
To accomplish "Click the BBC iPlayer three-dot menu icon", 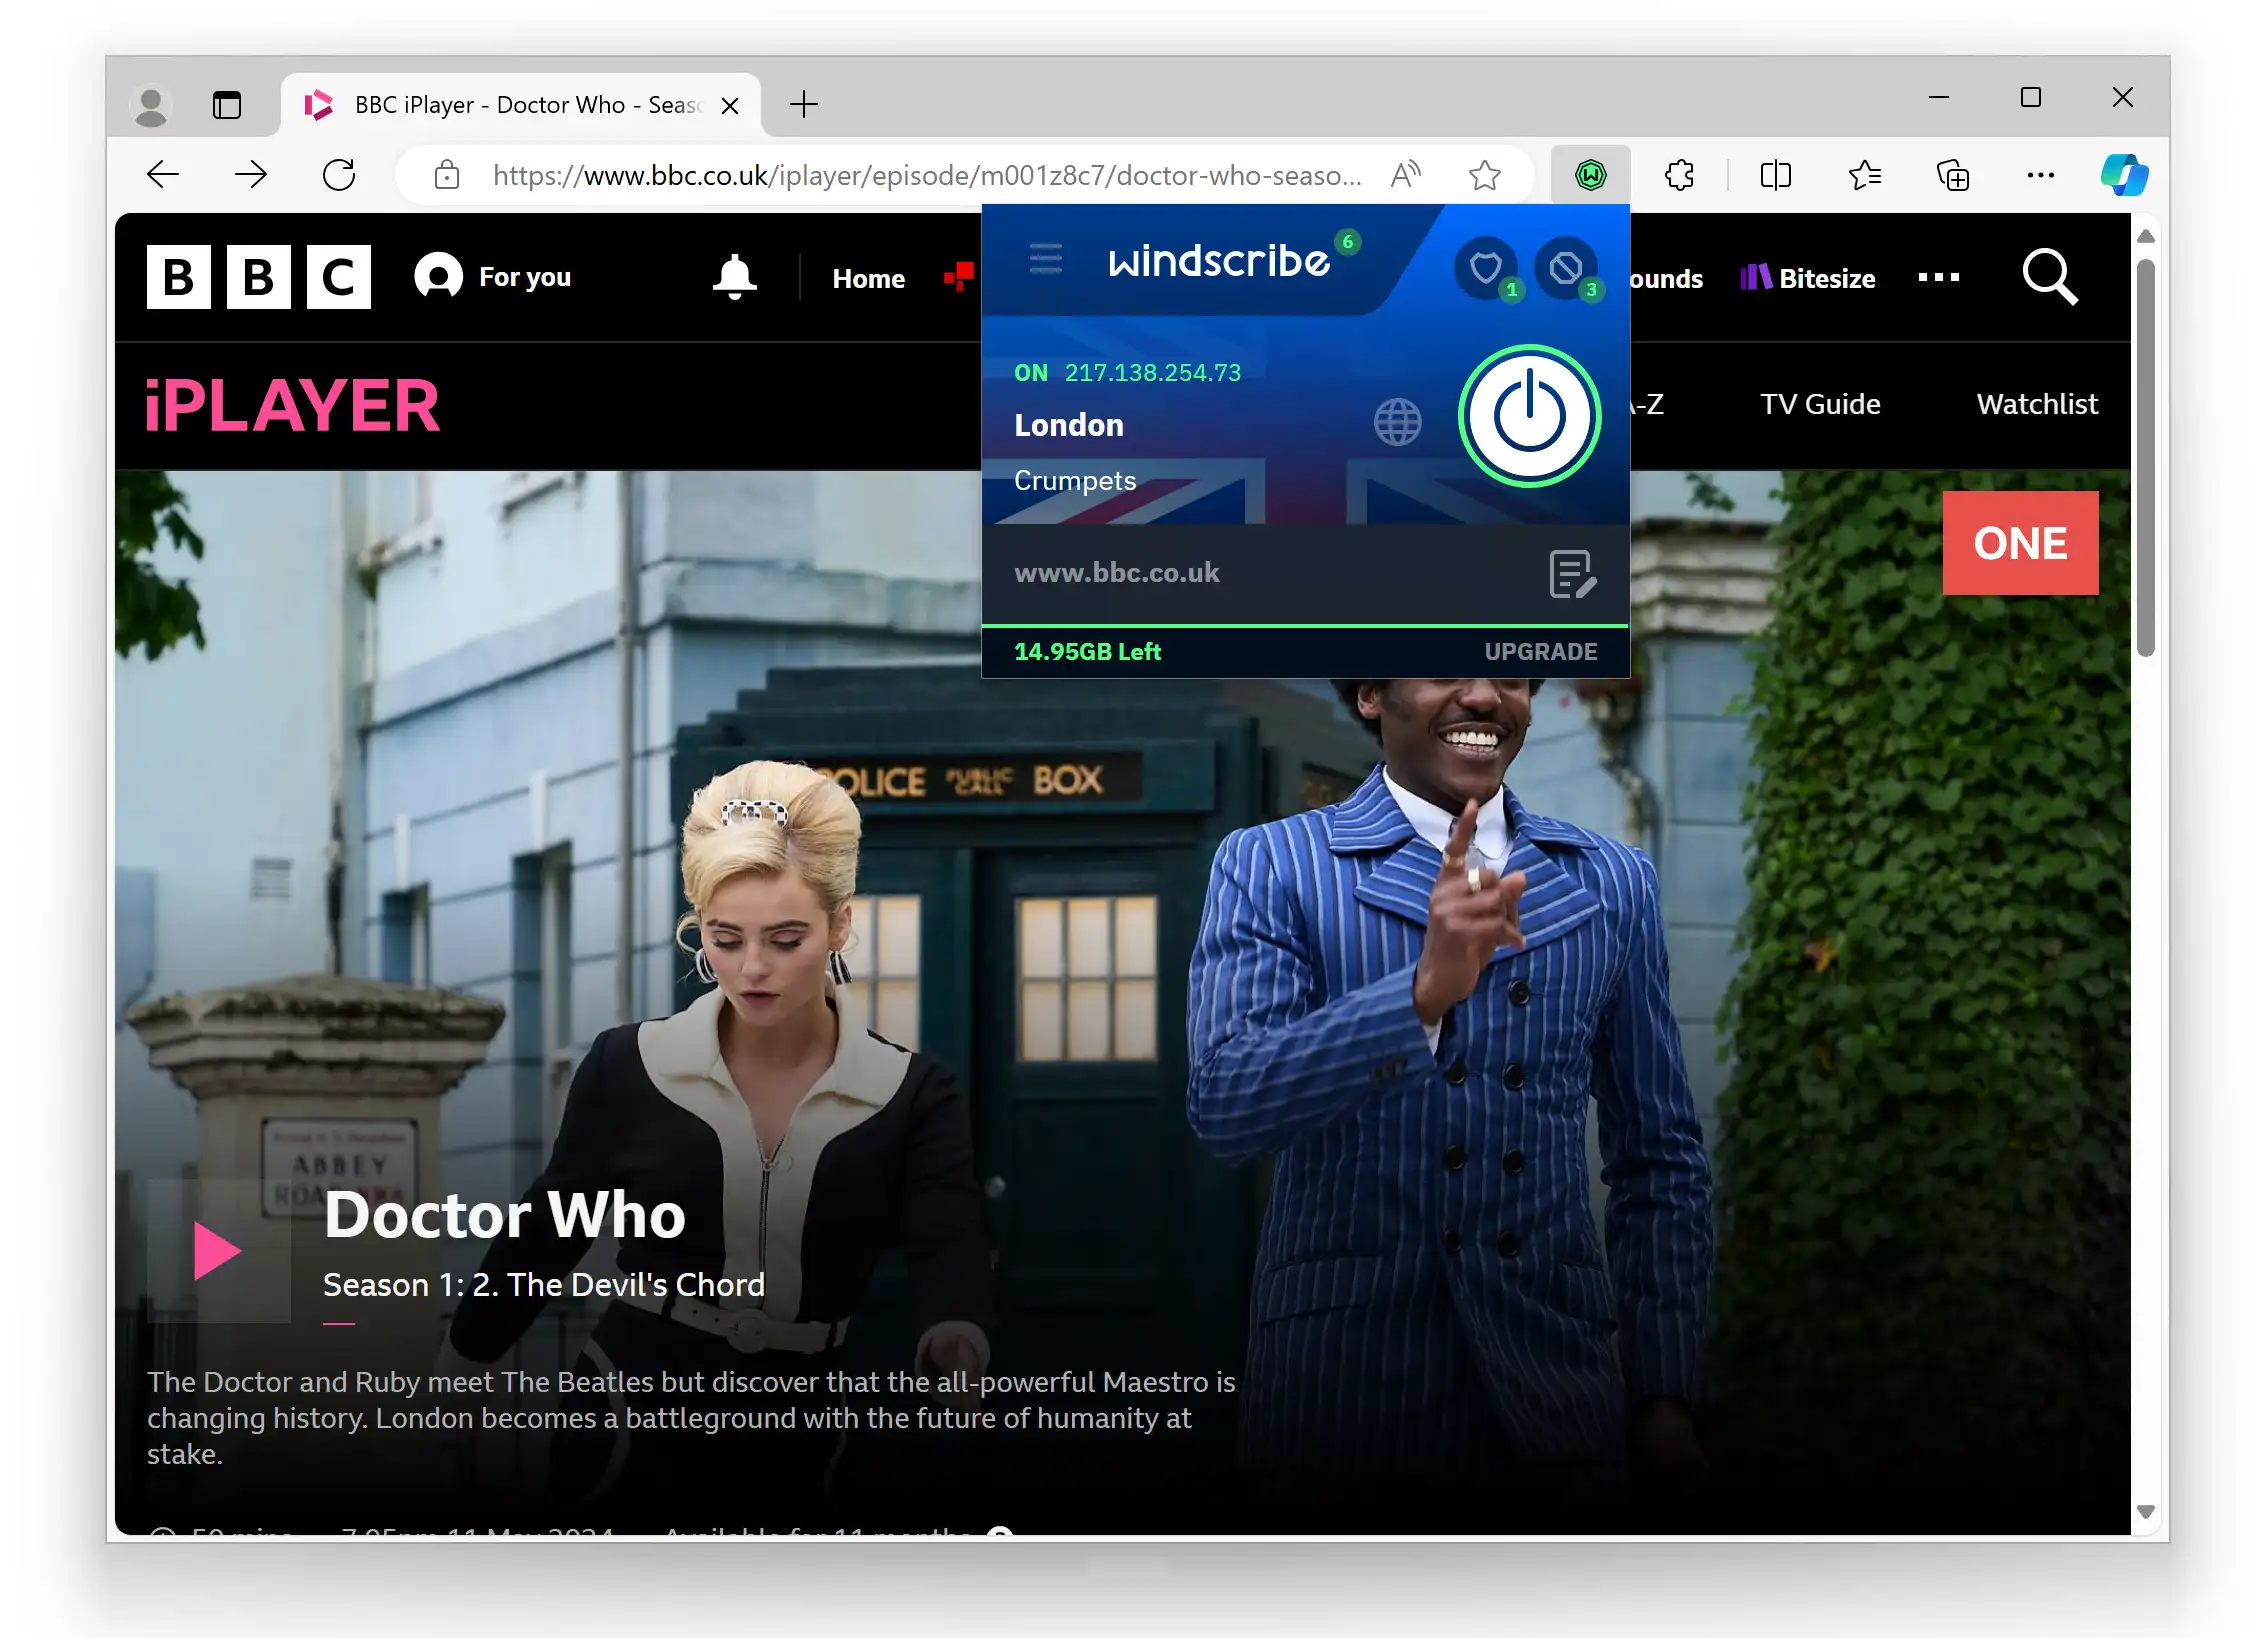I will [1939, 277].
